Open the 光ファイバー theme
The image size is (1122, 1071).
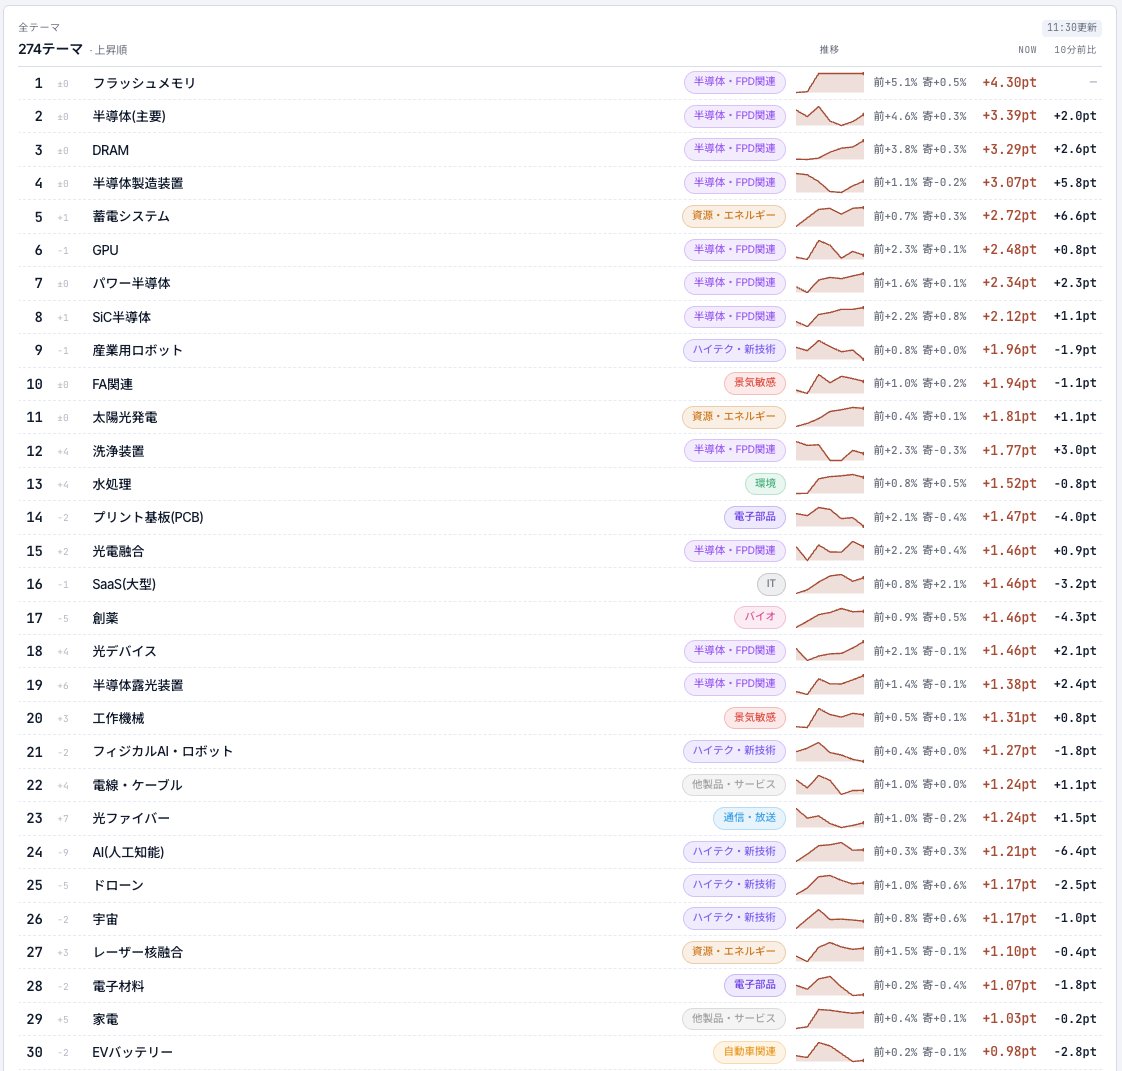(x=131, y=818)
